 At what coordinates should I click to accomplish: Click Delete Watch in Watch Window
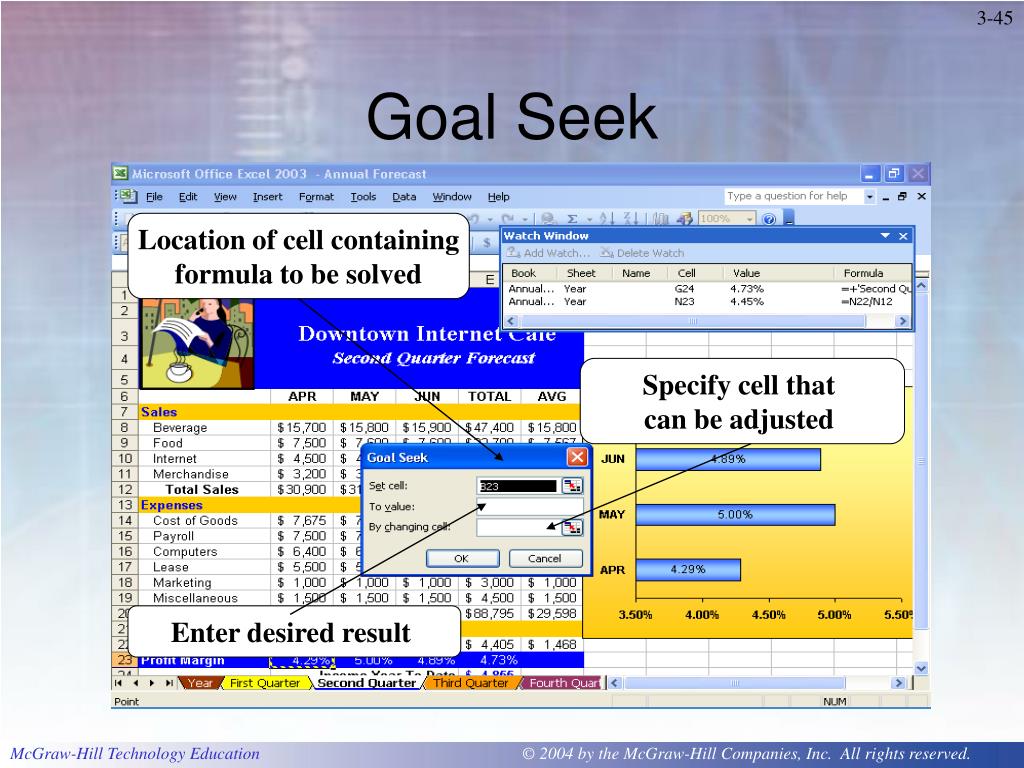[642, 253]
